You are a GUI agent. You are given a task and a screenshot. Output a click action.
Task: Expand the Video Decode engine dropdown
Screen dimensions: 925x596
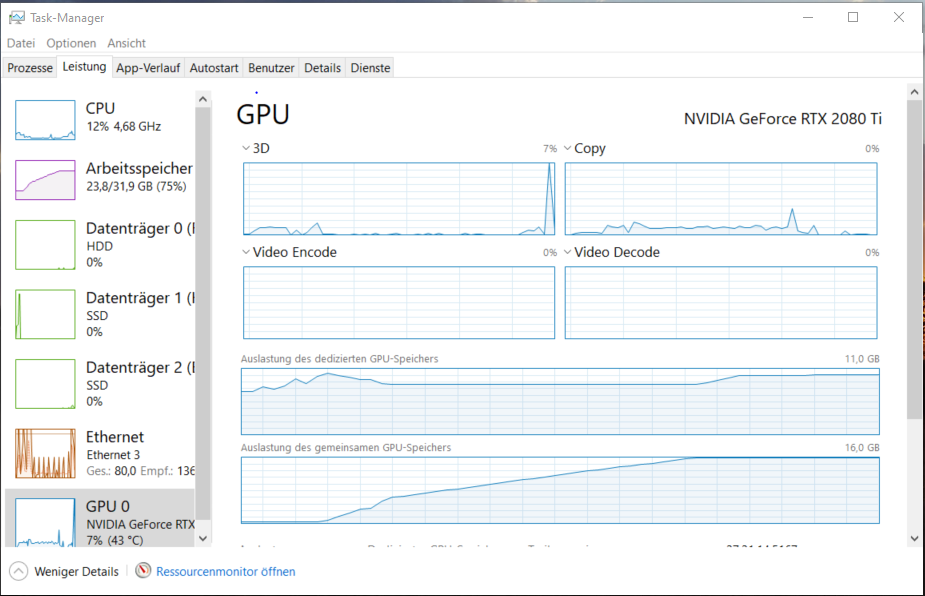tap(568, 252)
